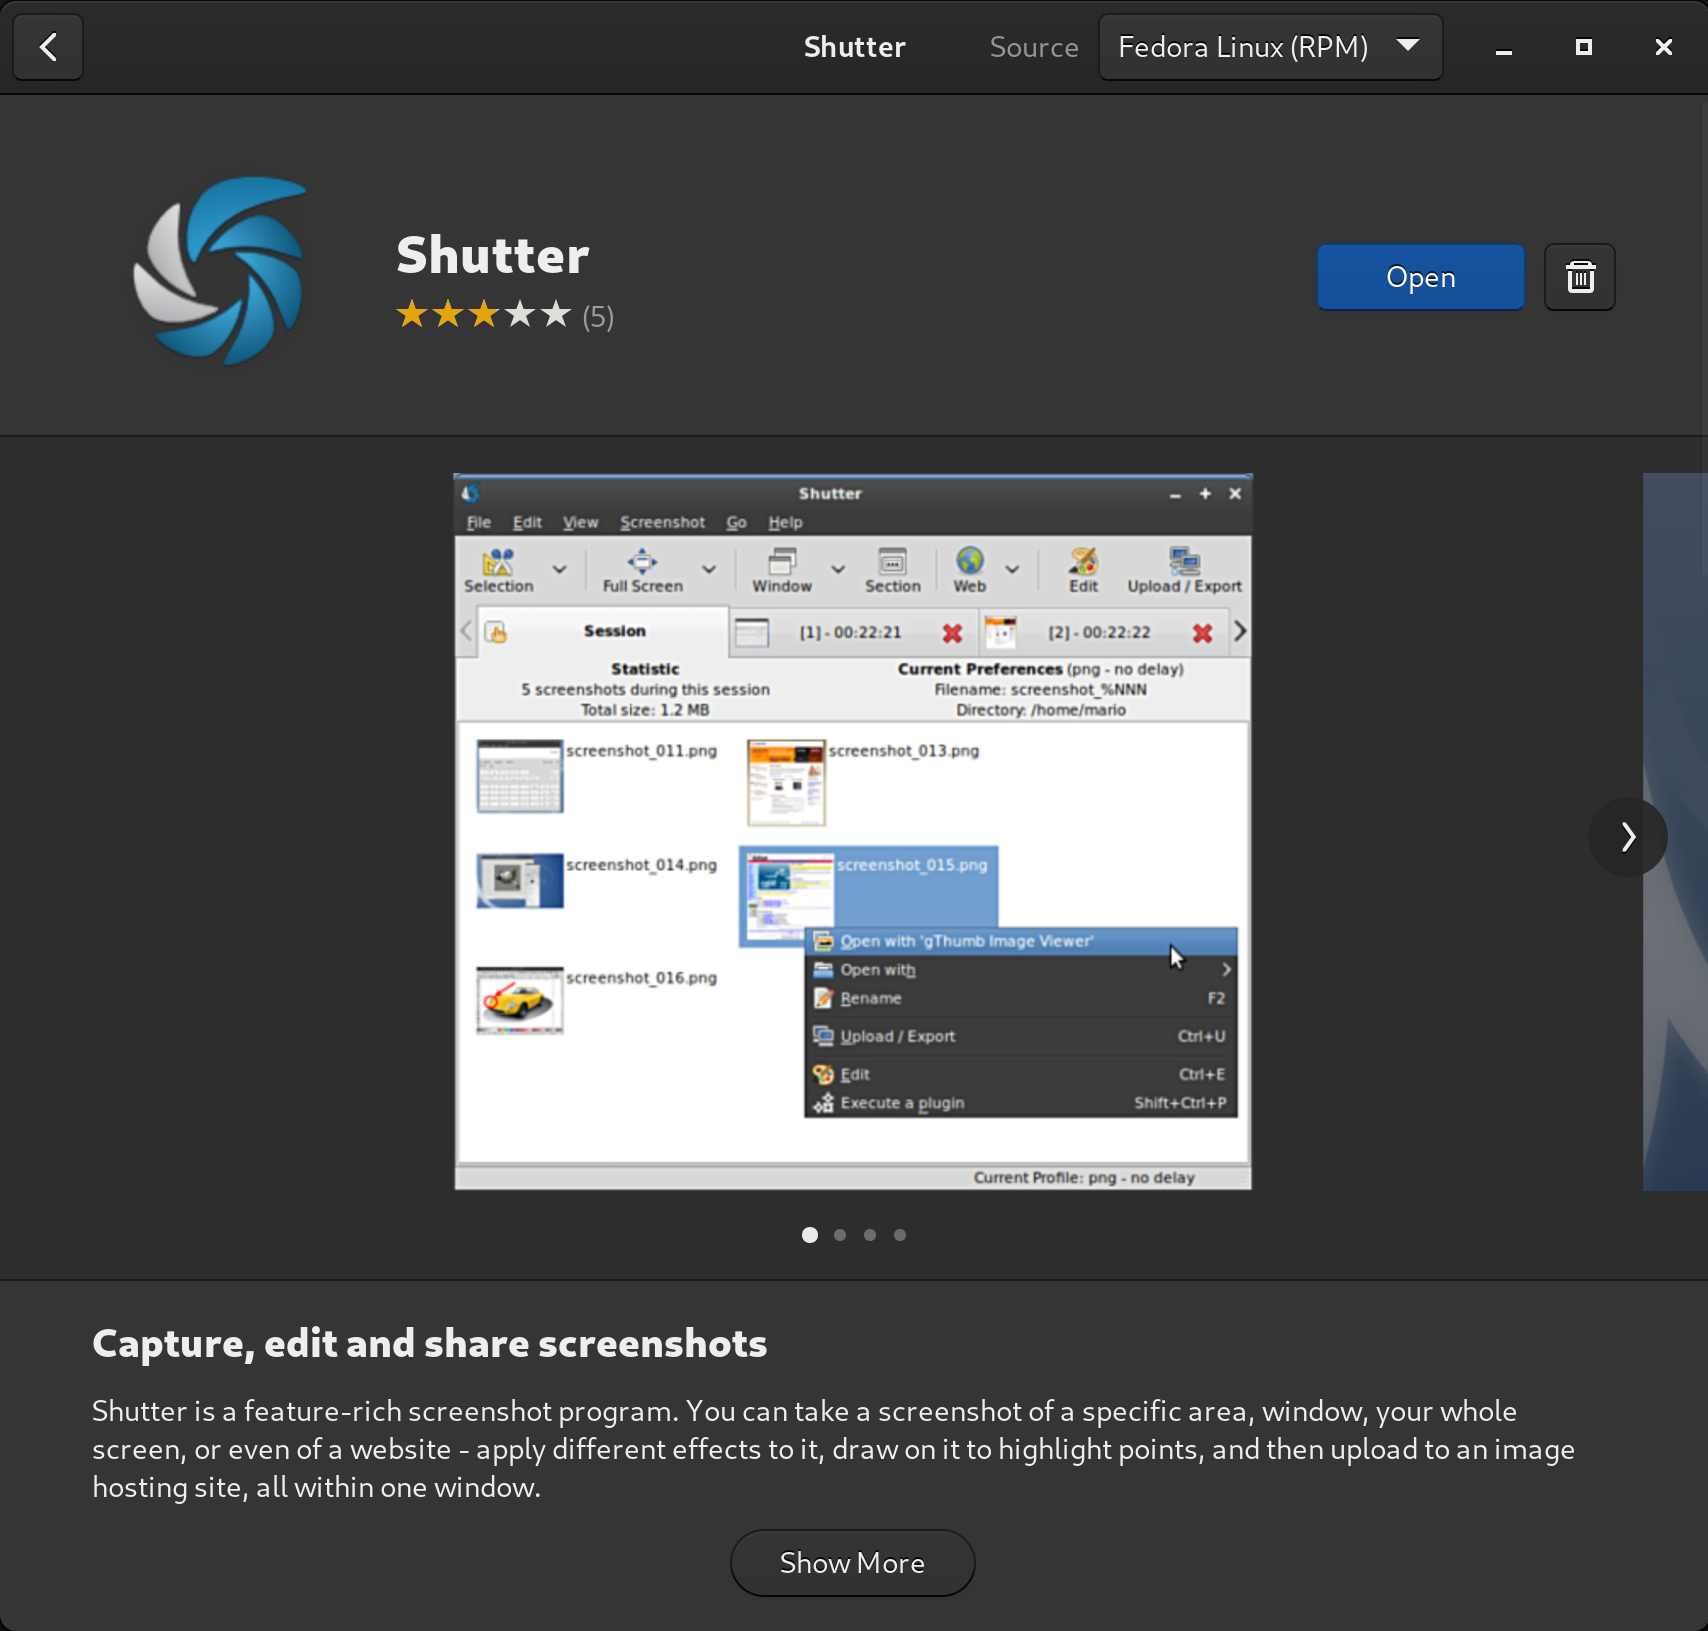Expand the Open with submenu arrow
The height and width of the screenshot is (1631, 1708).
[x=1226, y=970]
